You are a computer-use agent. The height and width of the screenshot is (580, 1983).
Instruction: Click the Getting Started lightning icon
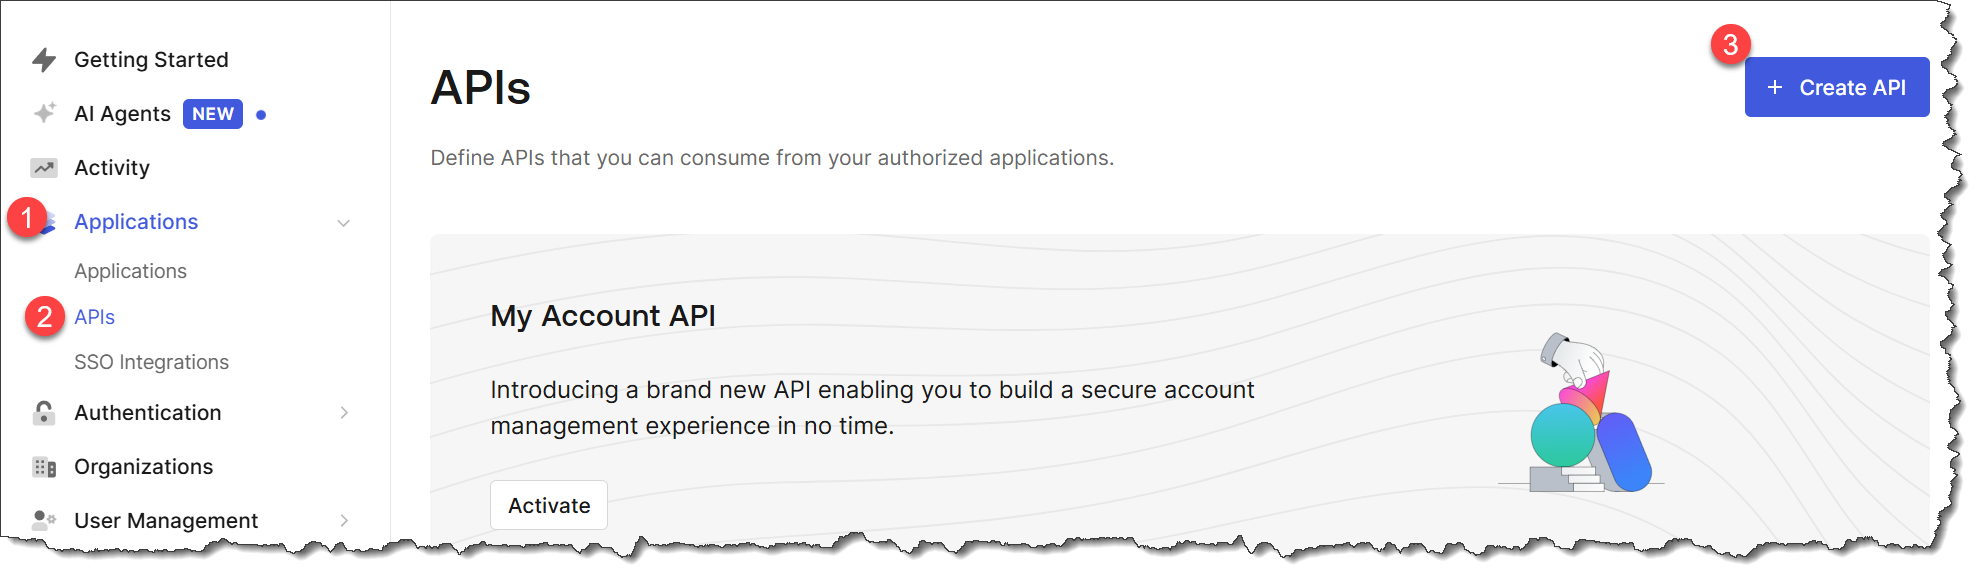(44, 59)
